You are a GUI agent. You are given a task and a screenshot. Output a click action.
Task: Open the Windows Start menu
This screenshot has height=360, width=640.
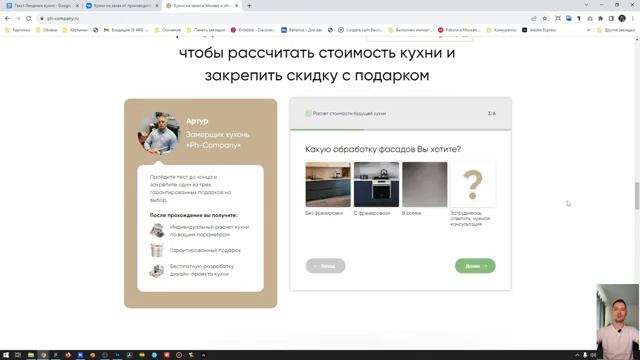coord(6,355)
